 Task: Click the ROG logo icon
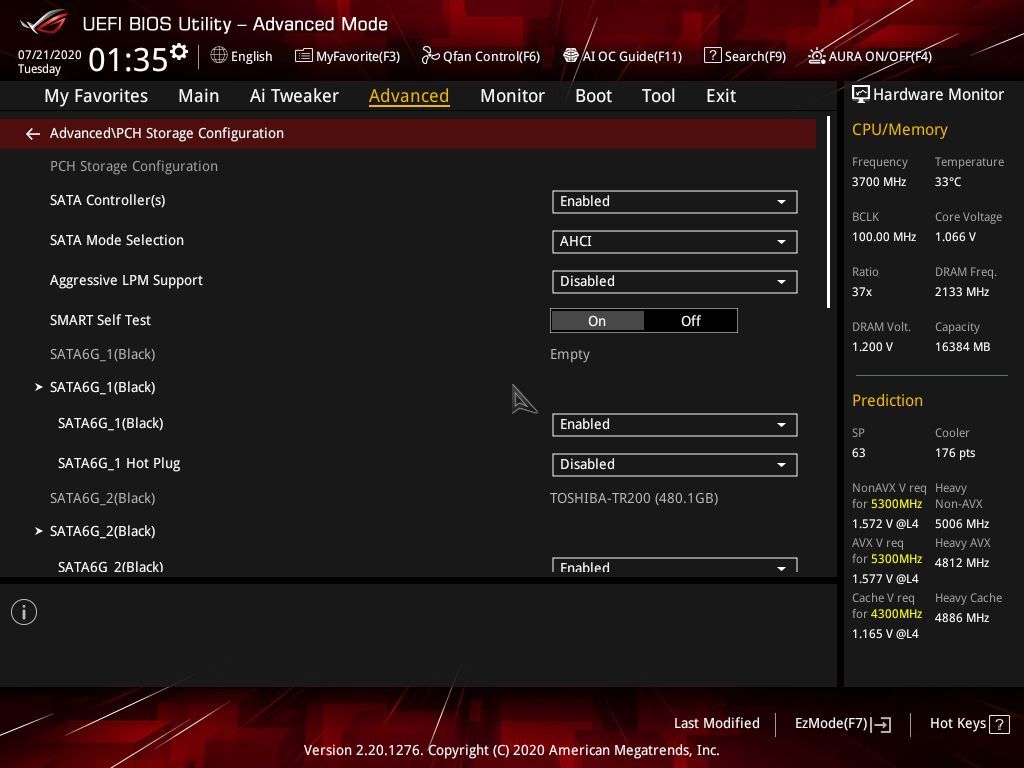pos(43,22)
